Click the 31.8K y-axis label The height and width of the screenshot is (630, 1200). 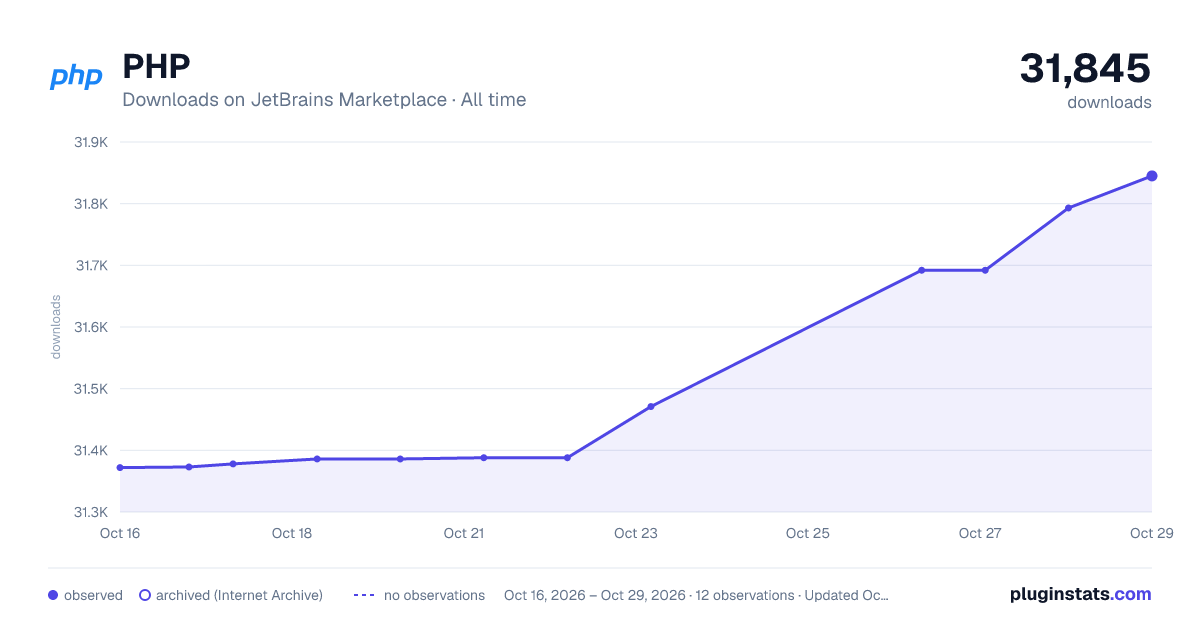tap(91, 204)
